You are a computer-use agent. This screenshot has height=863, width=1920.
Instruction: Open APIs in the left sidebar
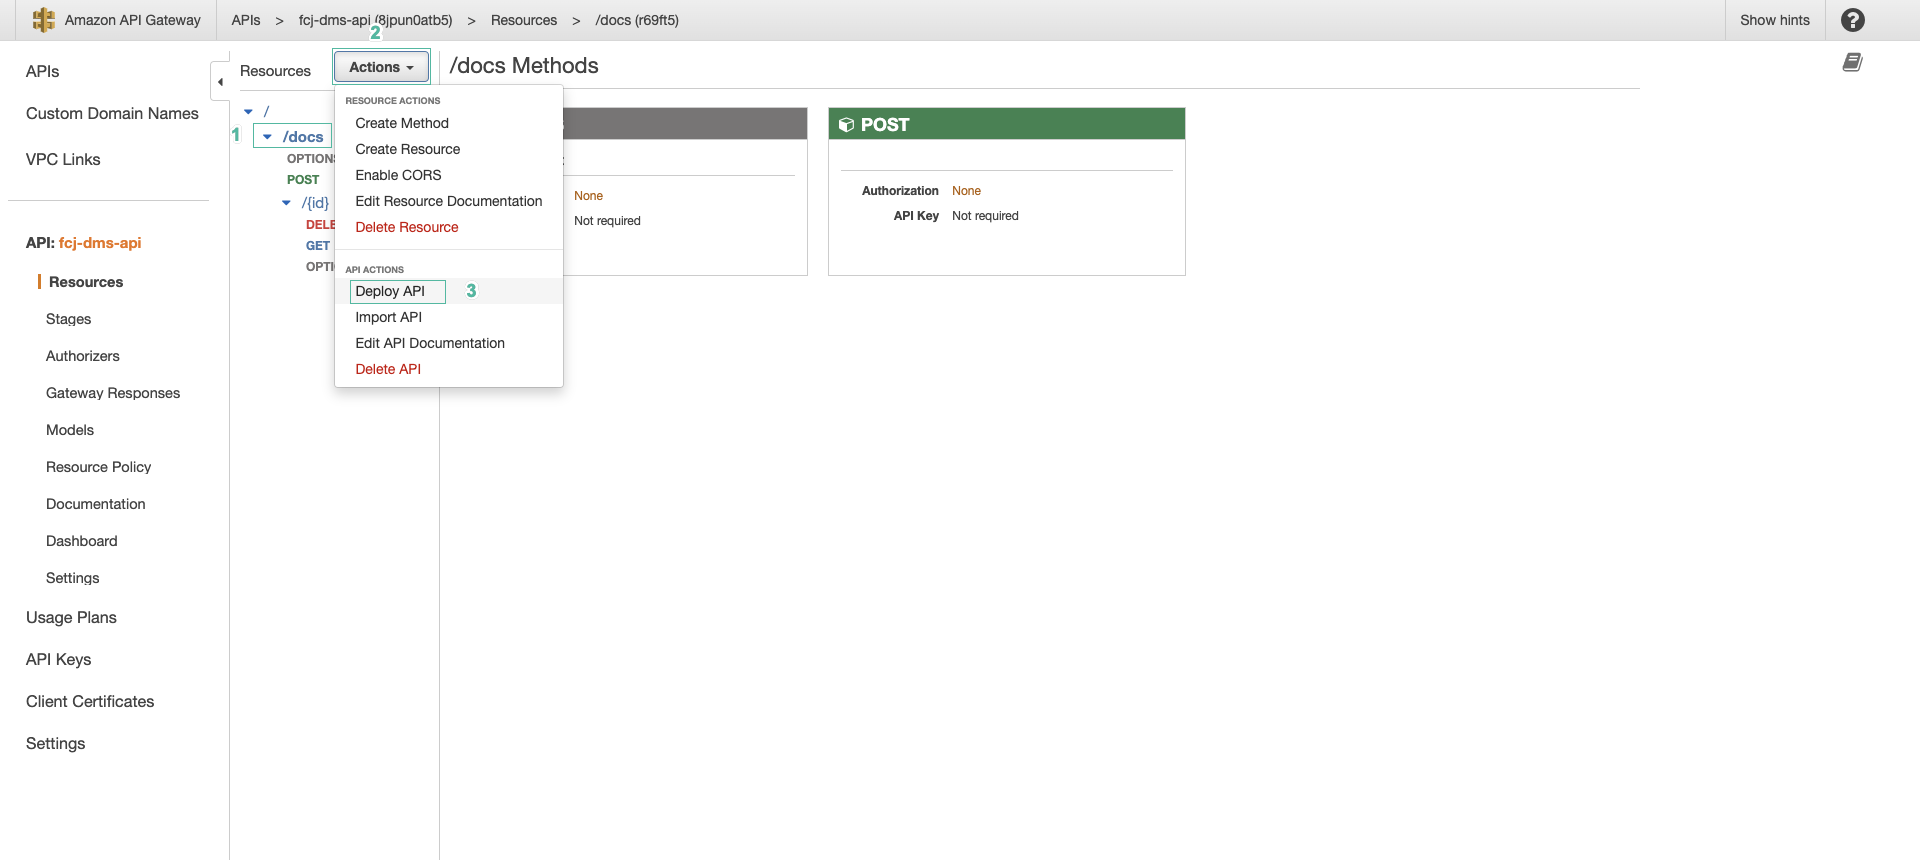[42, 71]
